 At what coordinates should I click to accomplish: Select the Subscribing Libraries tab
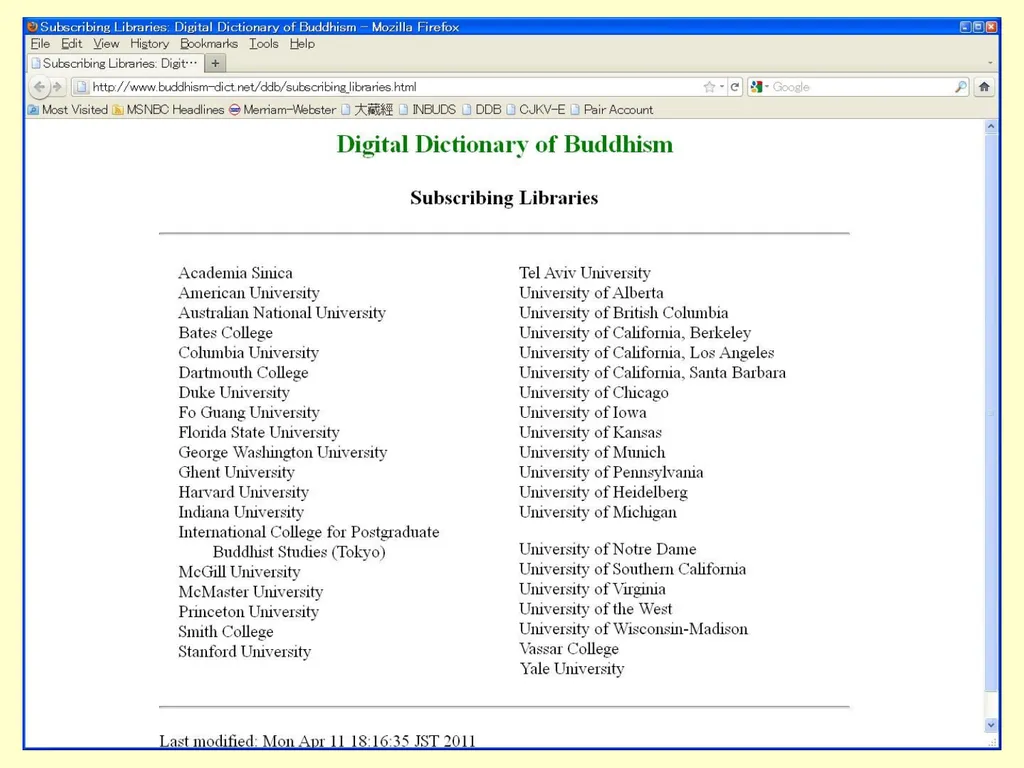115,63
